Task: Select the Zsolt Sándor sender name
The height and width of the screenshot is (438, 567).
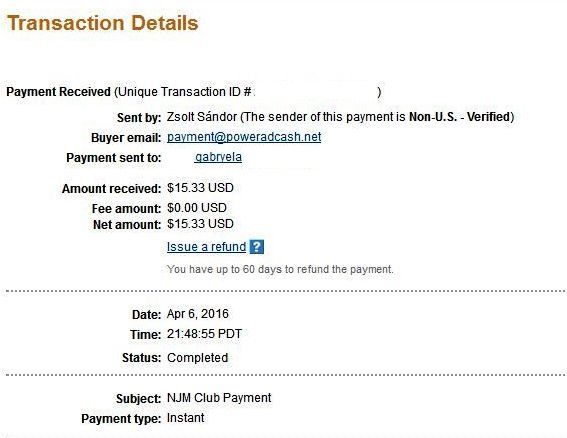Action: 202,117
